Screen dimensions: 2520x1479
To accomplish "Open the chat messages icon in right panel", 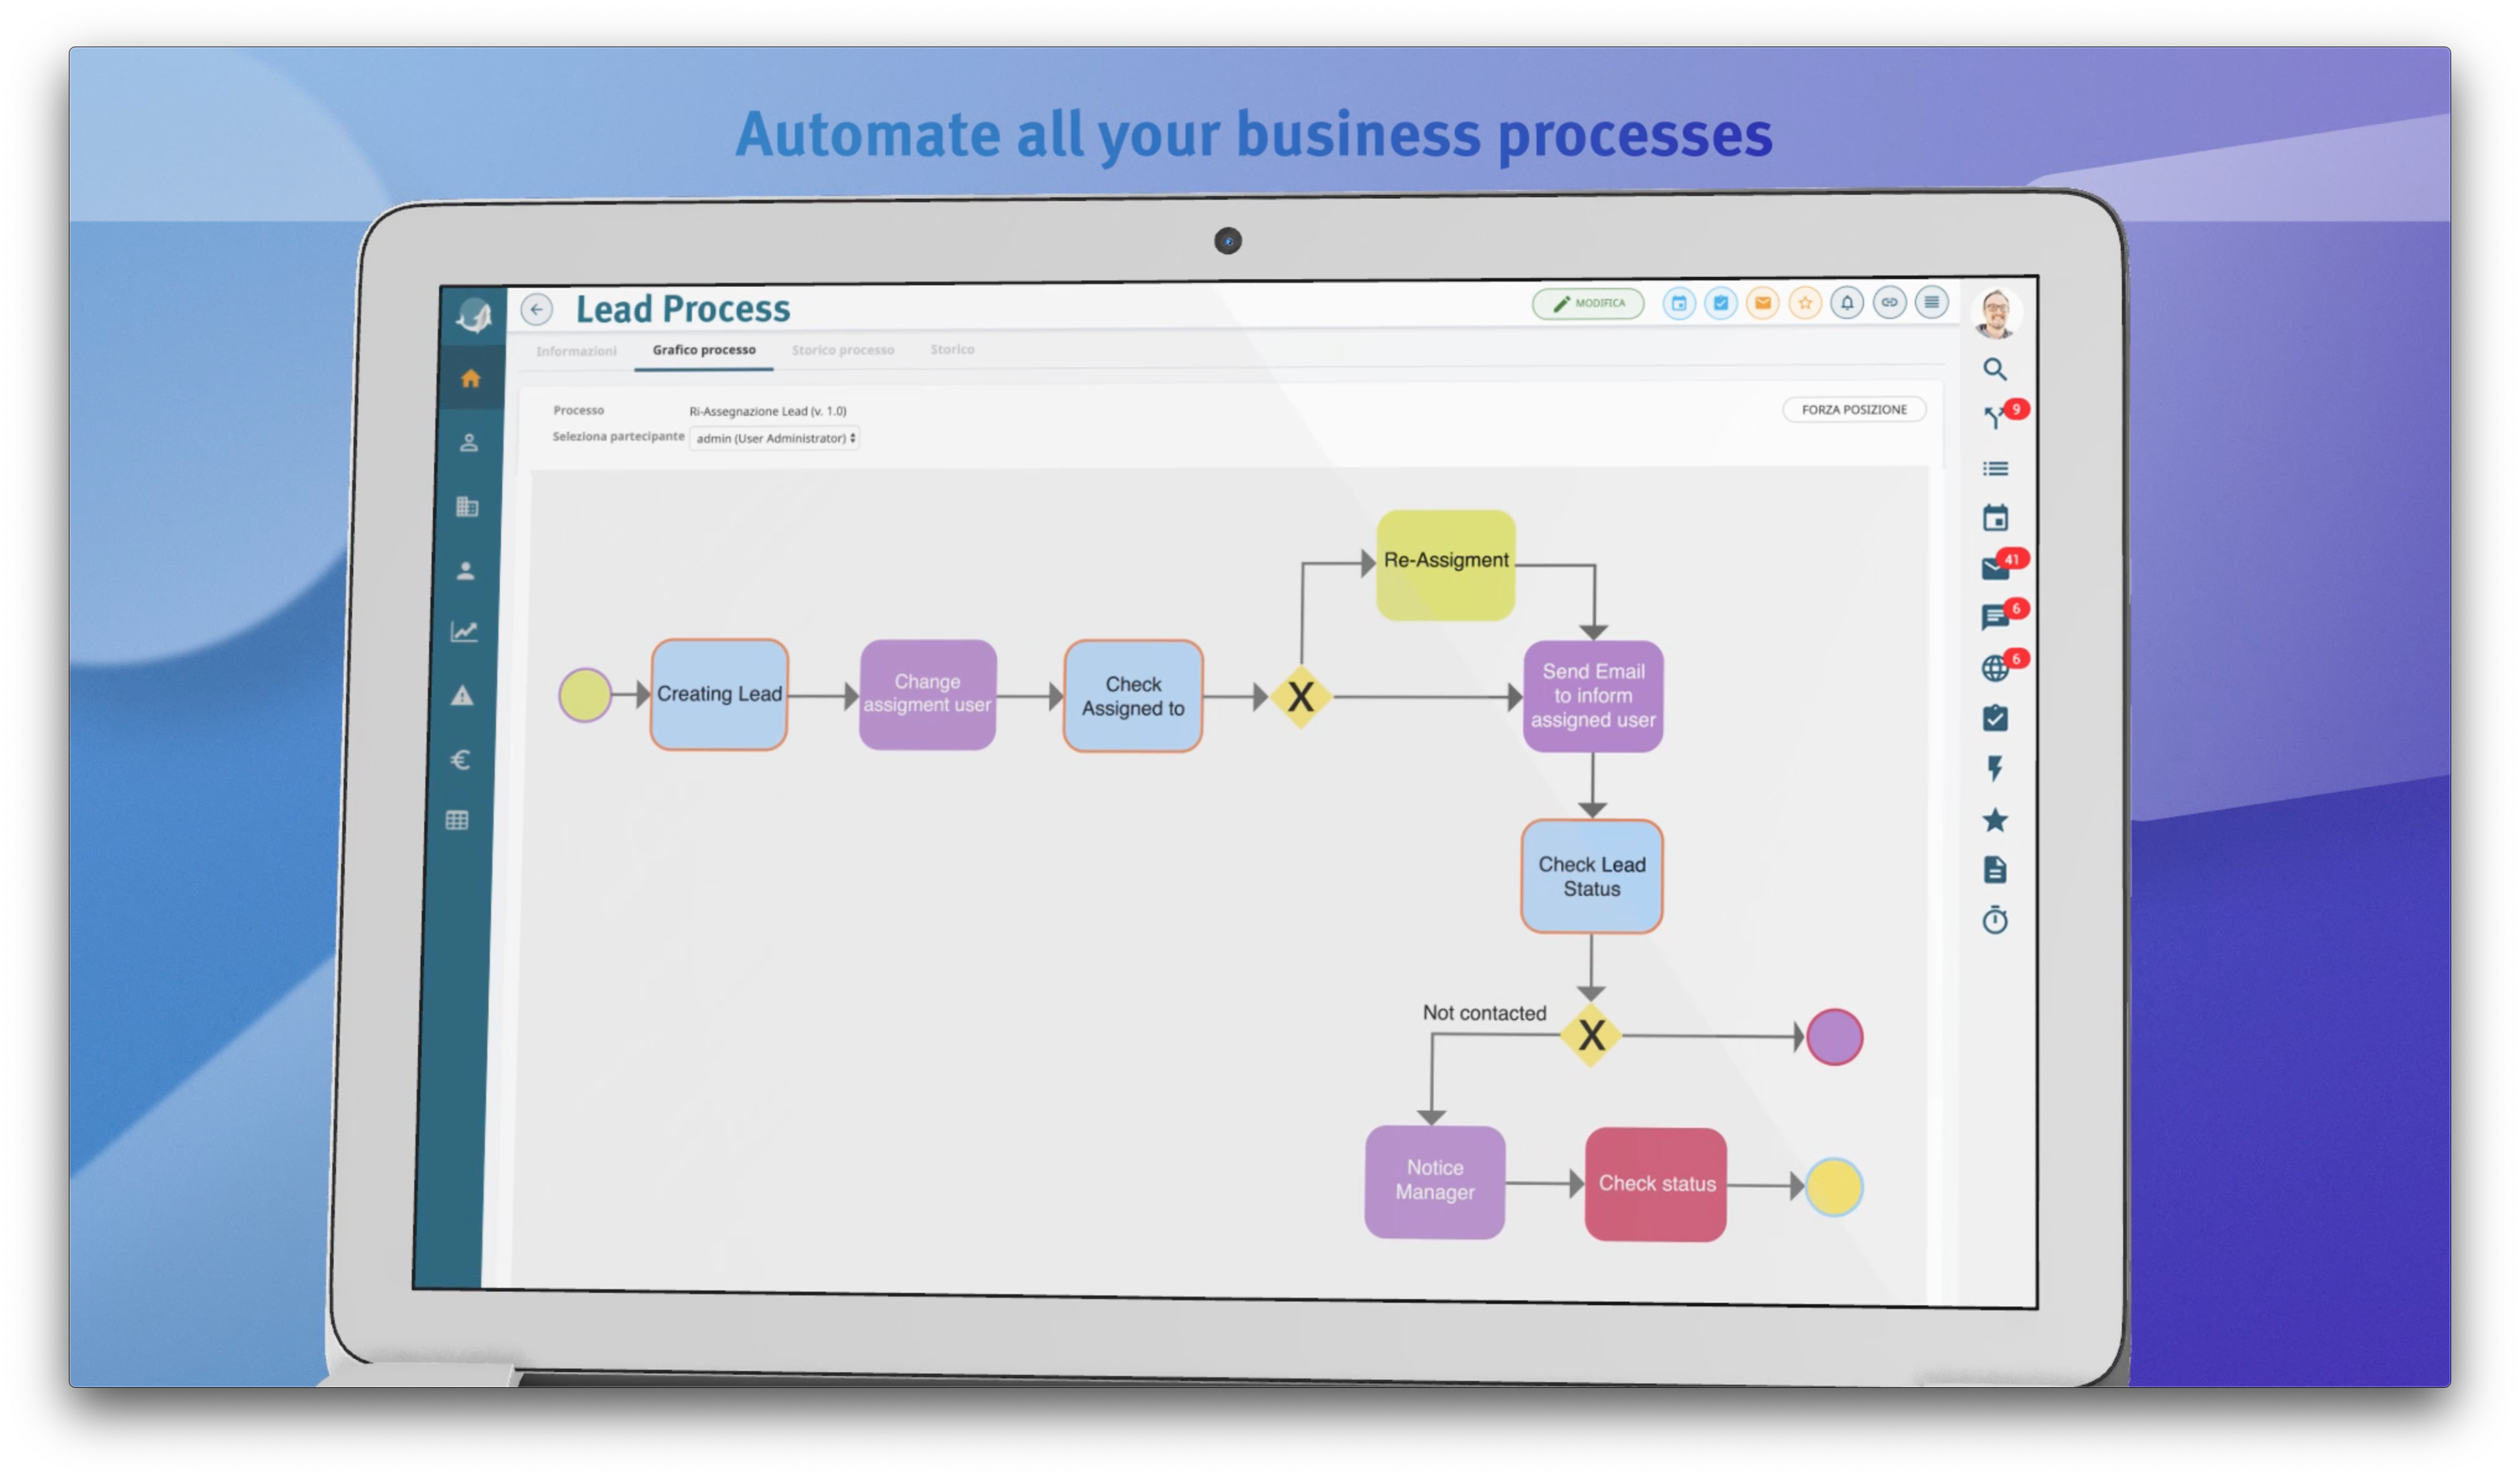I will coord(1995,618).
